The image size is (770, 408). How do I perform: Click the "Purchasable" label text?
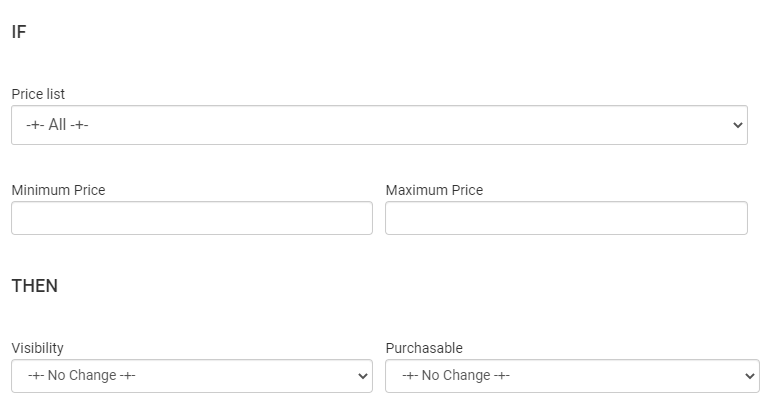[x=424, y=348]
